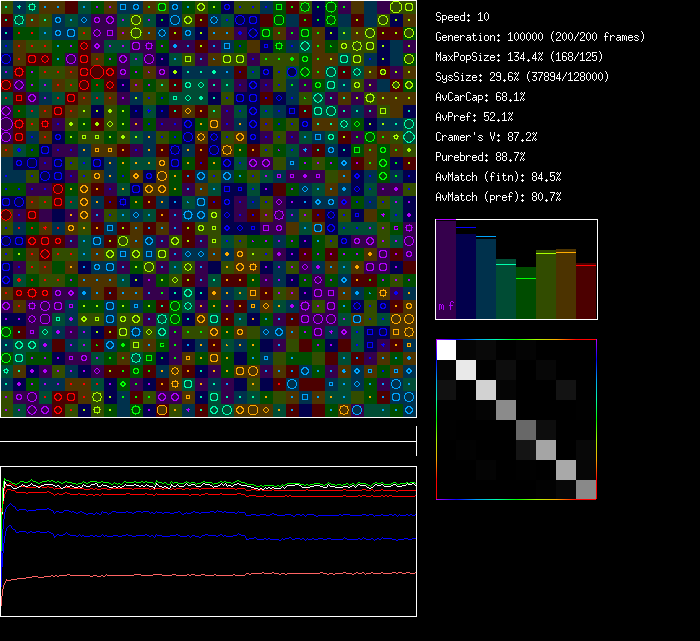This screenshot has width=700, height=641.
Task: Select the AvCarCap value
Action: point(480,97)
